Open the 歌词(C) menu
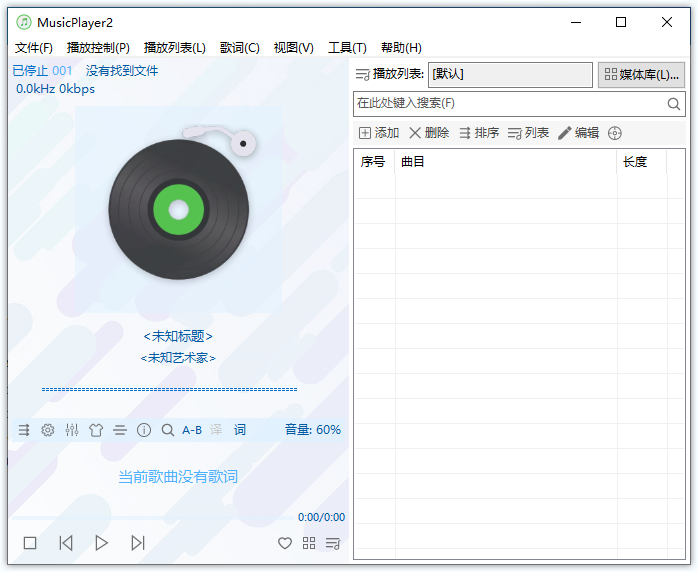This screenshot has width=698, height=572. coord(239,48)
